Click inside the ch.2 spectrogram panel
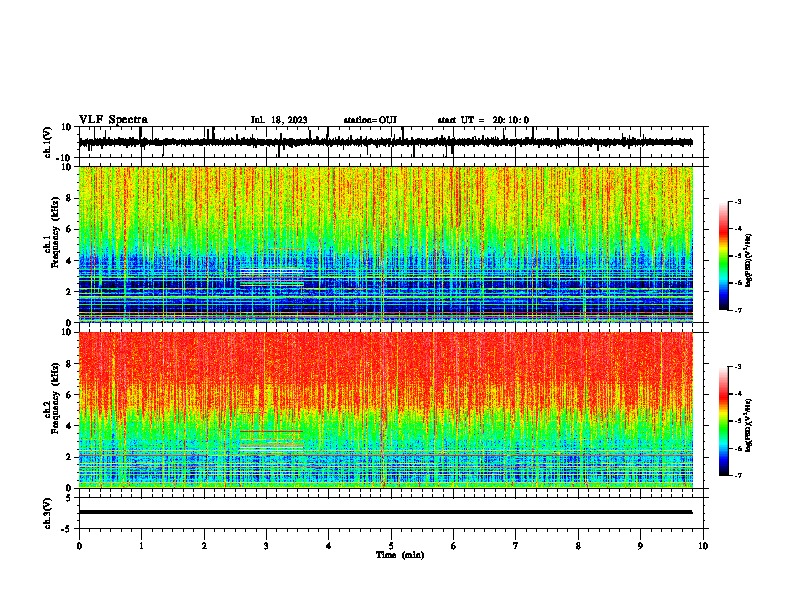Screen dimensions: 792x612 pyautogui.click(x=386, y=410)
